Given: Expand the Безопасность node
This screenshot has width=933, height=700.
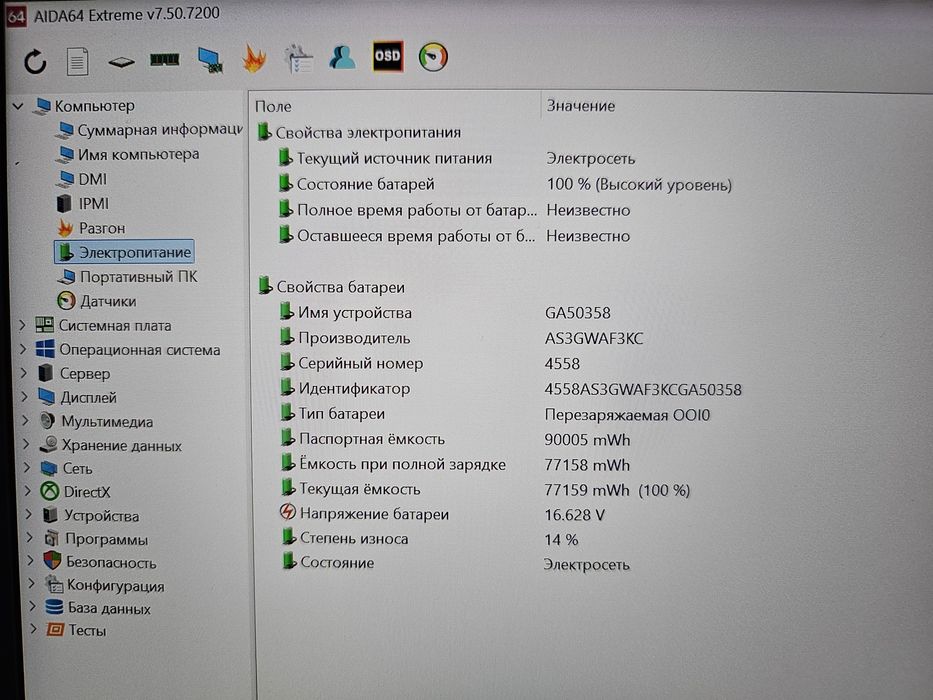Looking at the screenshot, I should [x=31, y=561].
